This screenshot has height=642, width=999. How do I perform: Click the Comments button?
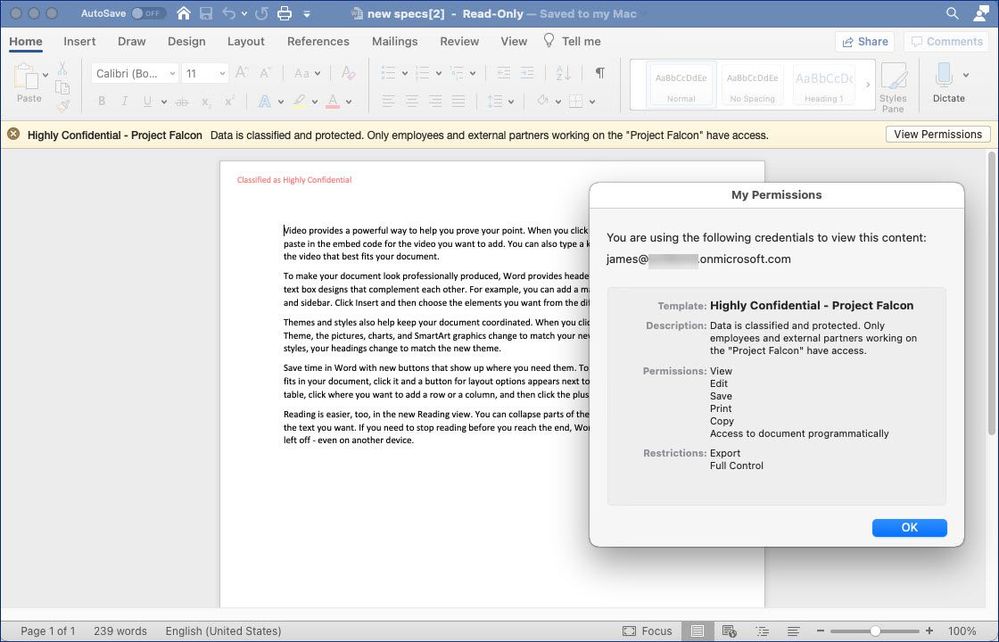pyautogui.click(x=947, y=41)
